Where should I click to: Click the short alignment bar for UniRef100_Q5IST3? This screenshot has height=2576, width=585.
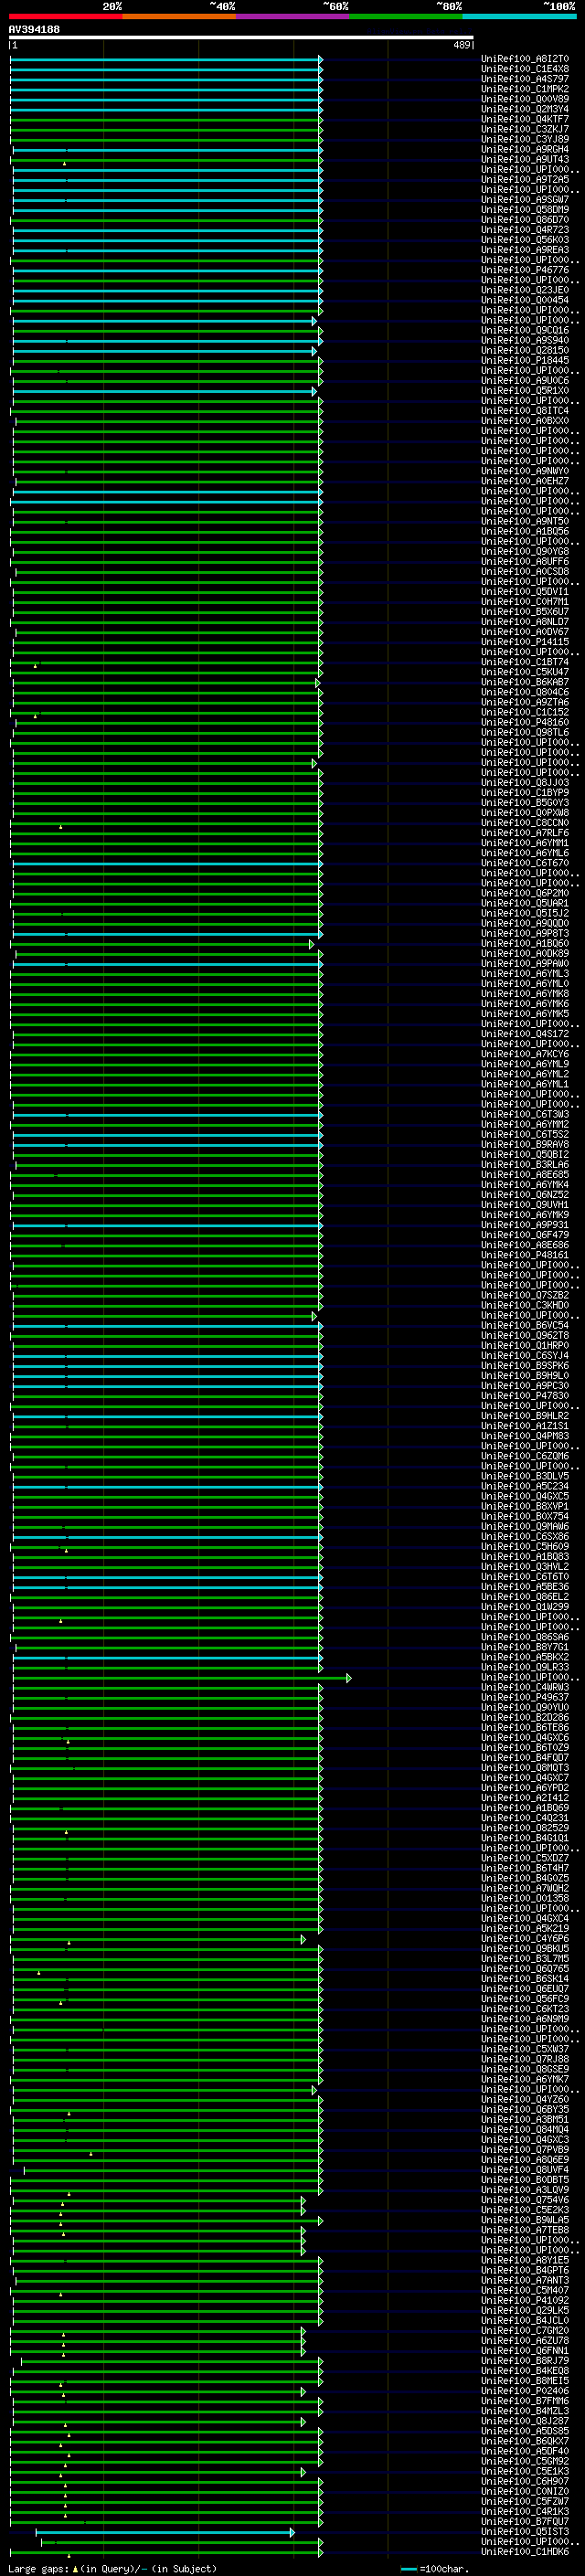pos(165,2532)
